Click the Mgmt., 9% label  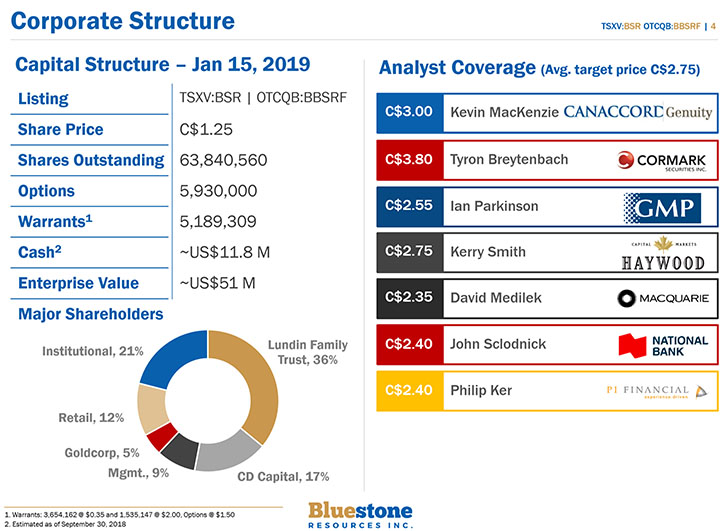138,473
